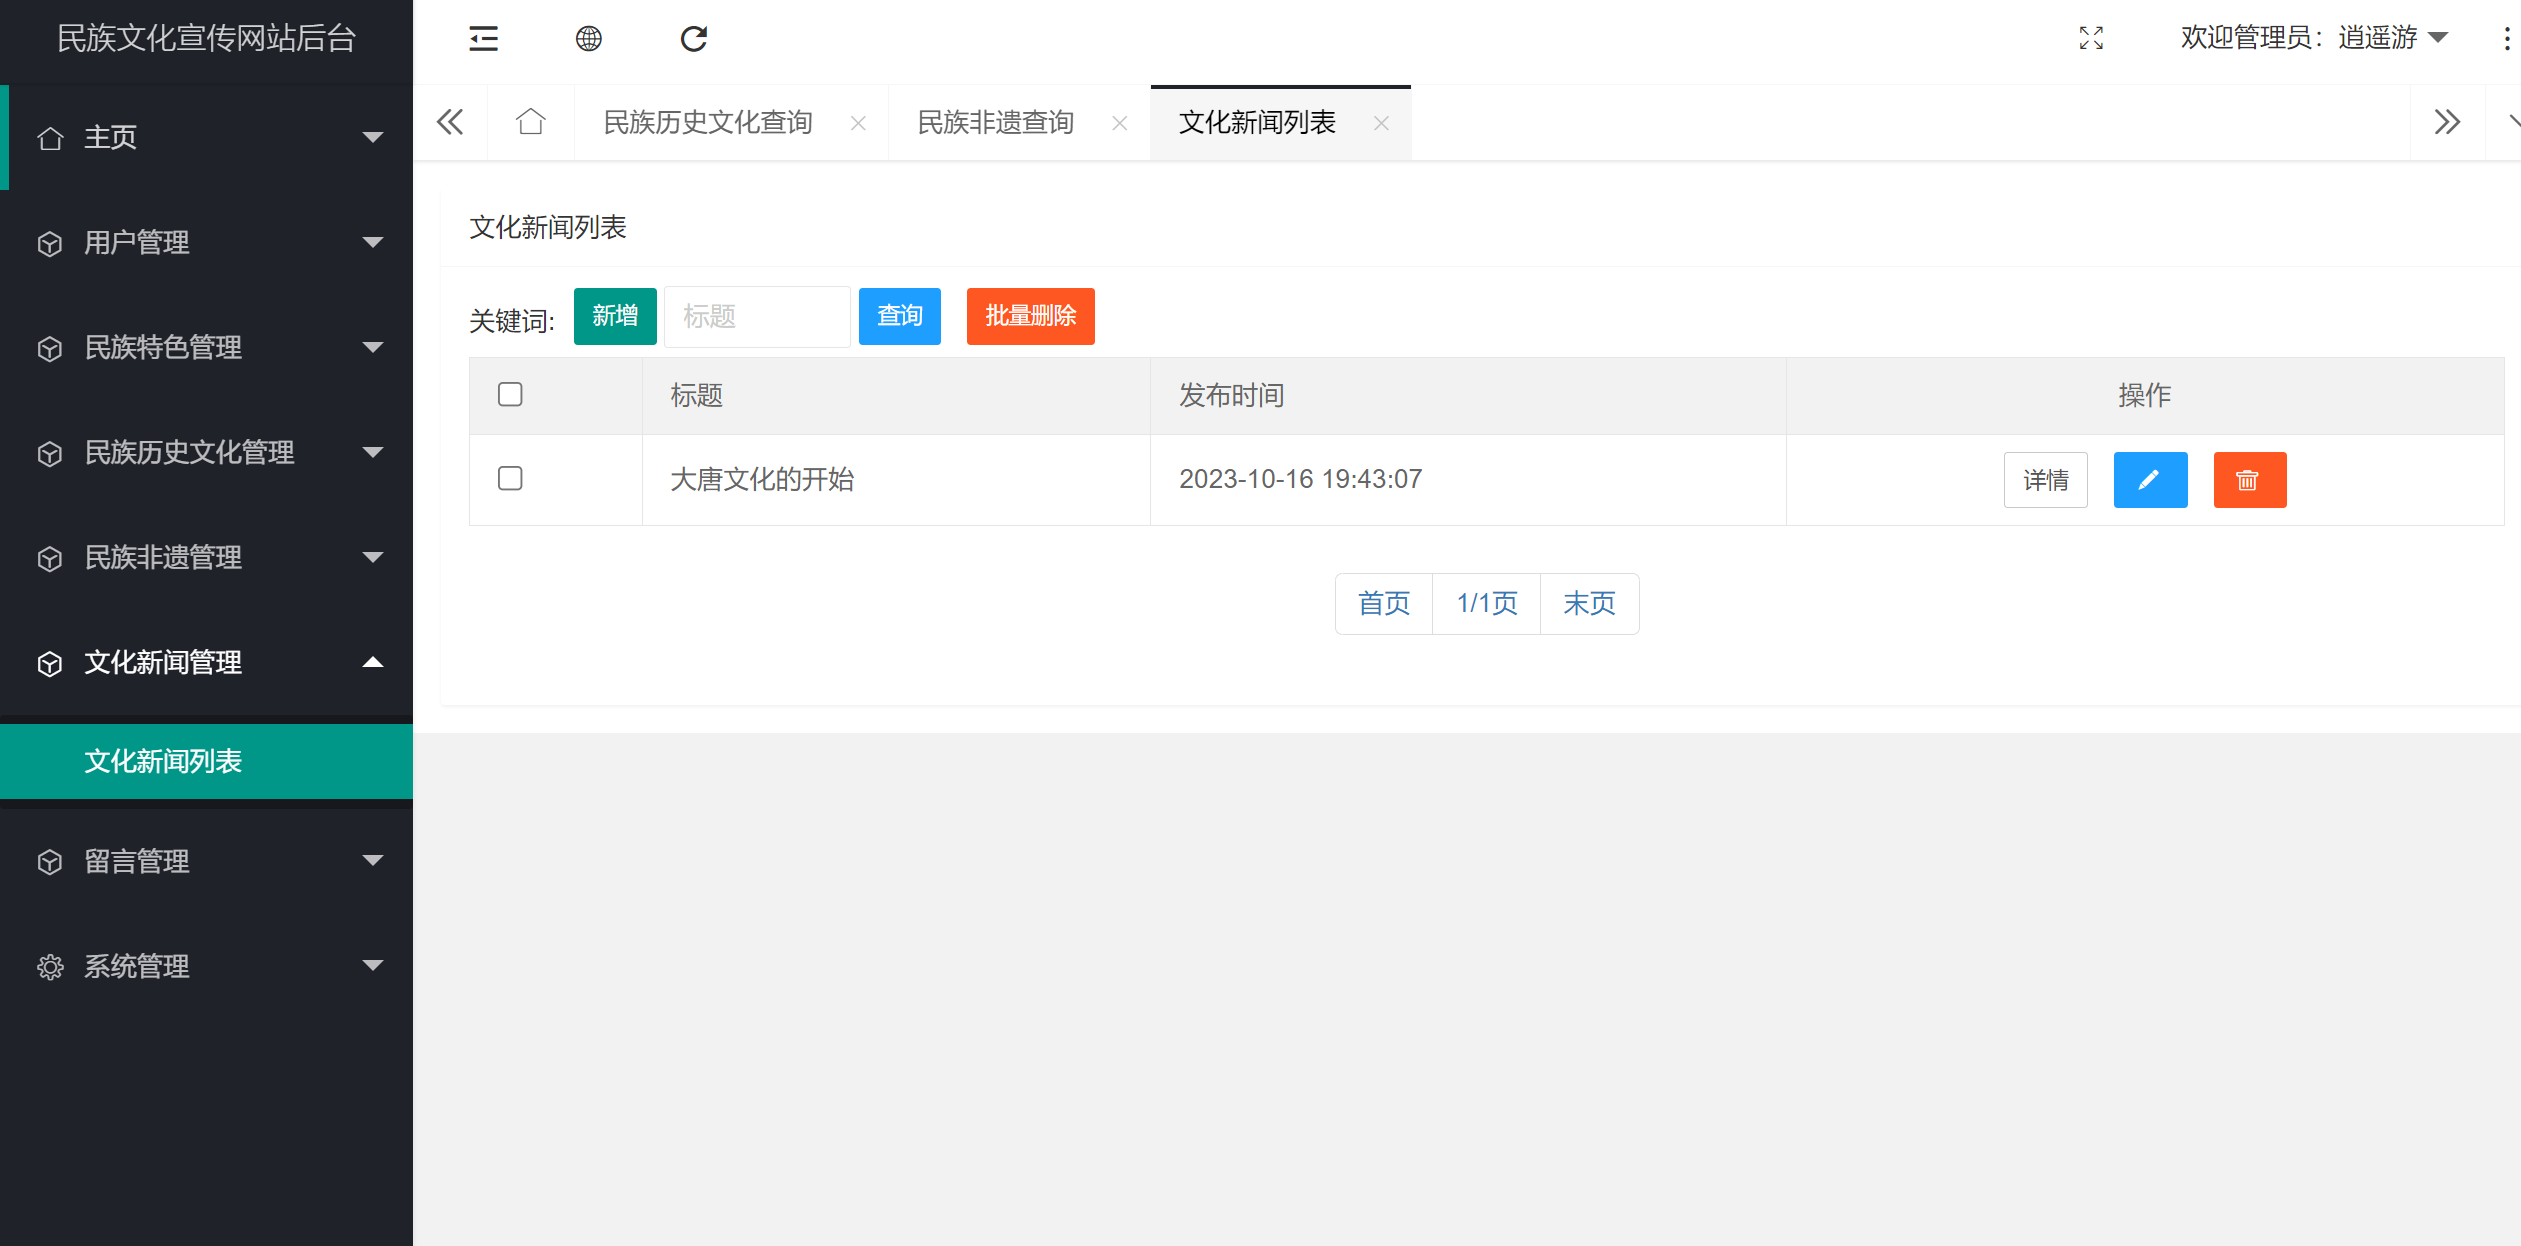
Task: Click the red 批量删除 button
Action: pos(1030,316)
